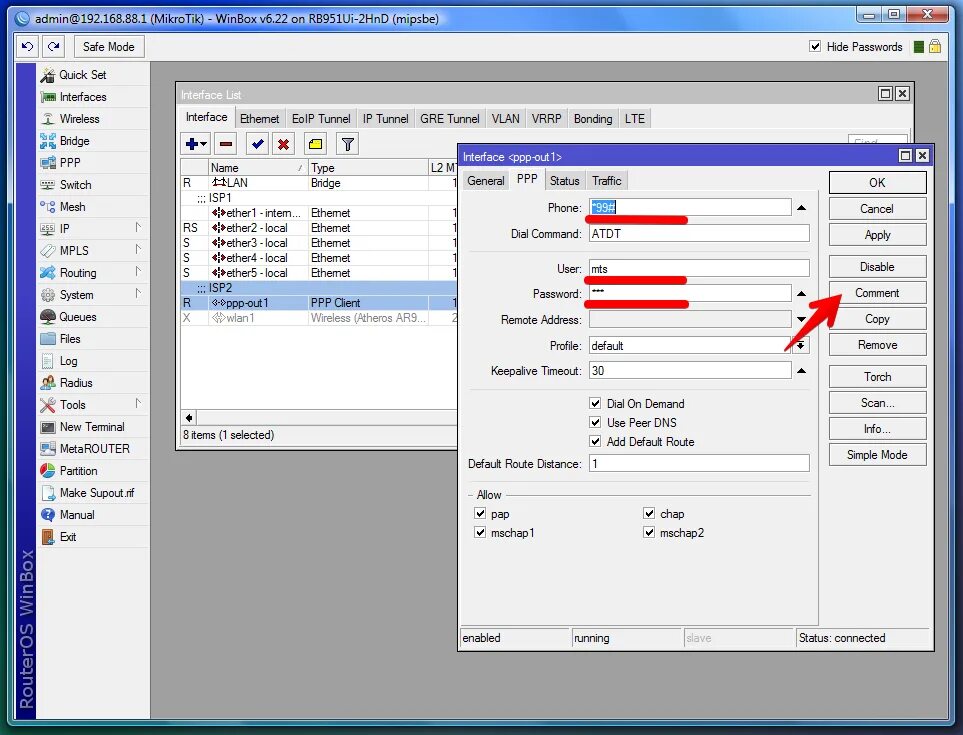Uncheck the mschap1 authentication option
The height and width of the screenshot is (735, 963).
coord(480,532)
